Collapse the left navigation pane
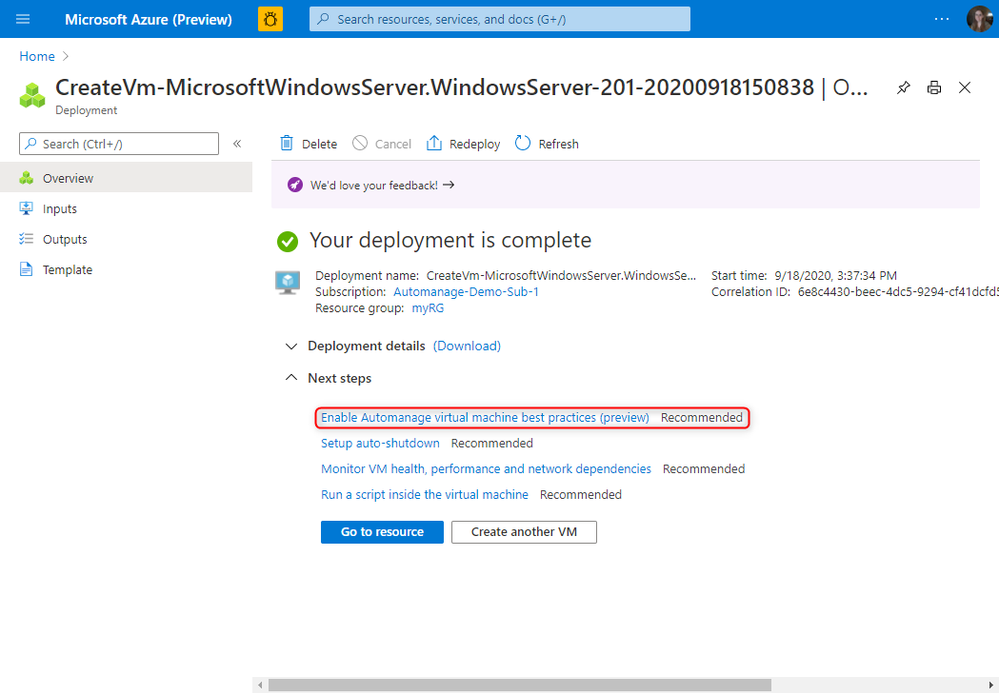999x693 pixels. point(237,144)
